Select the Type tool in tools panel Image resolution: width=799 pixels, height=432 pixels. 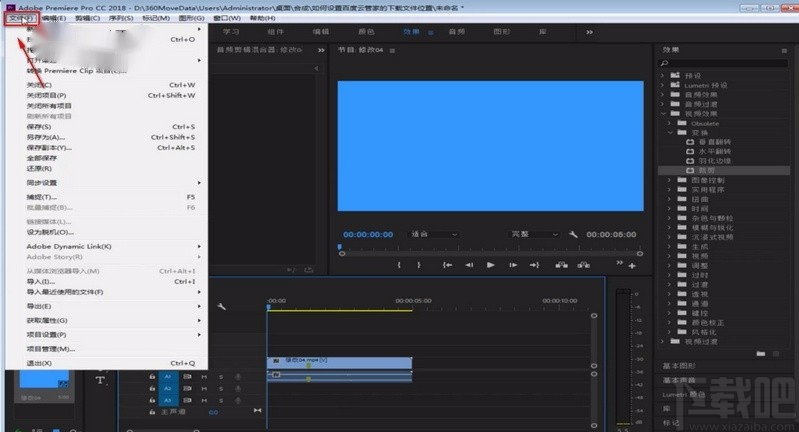click(101, 379)
